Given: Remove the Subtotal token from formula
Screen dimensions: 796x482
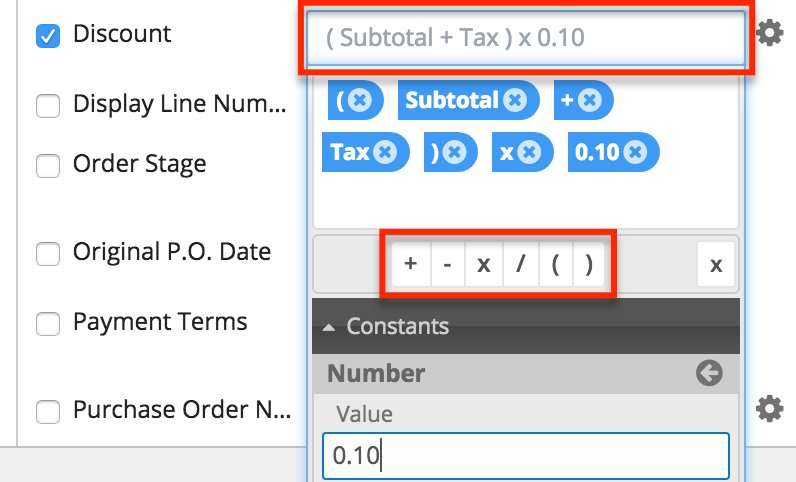Looking at the screenshot, I should 515,100.
